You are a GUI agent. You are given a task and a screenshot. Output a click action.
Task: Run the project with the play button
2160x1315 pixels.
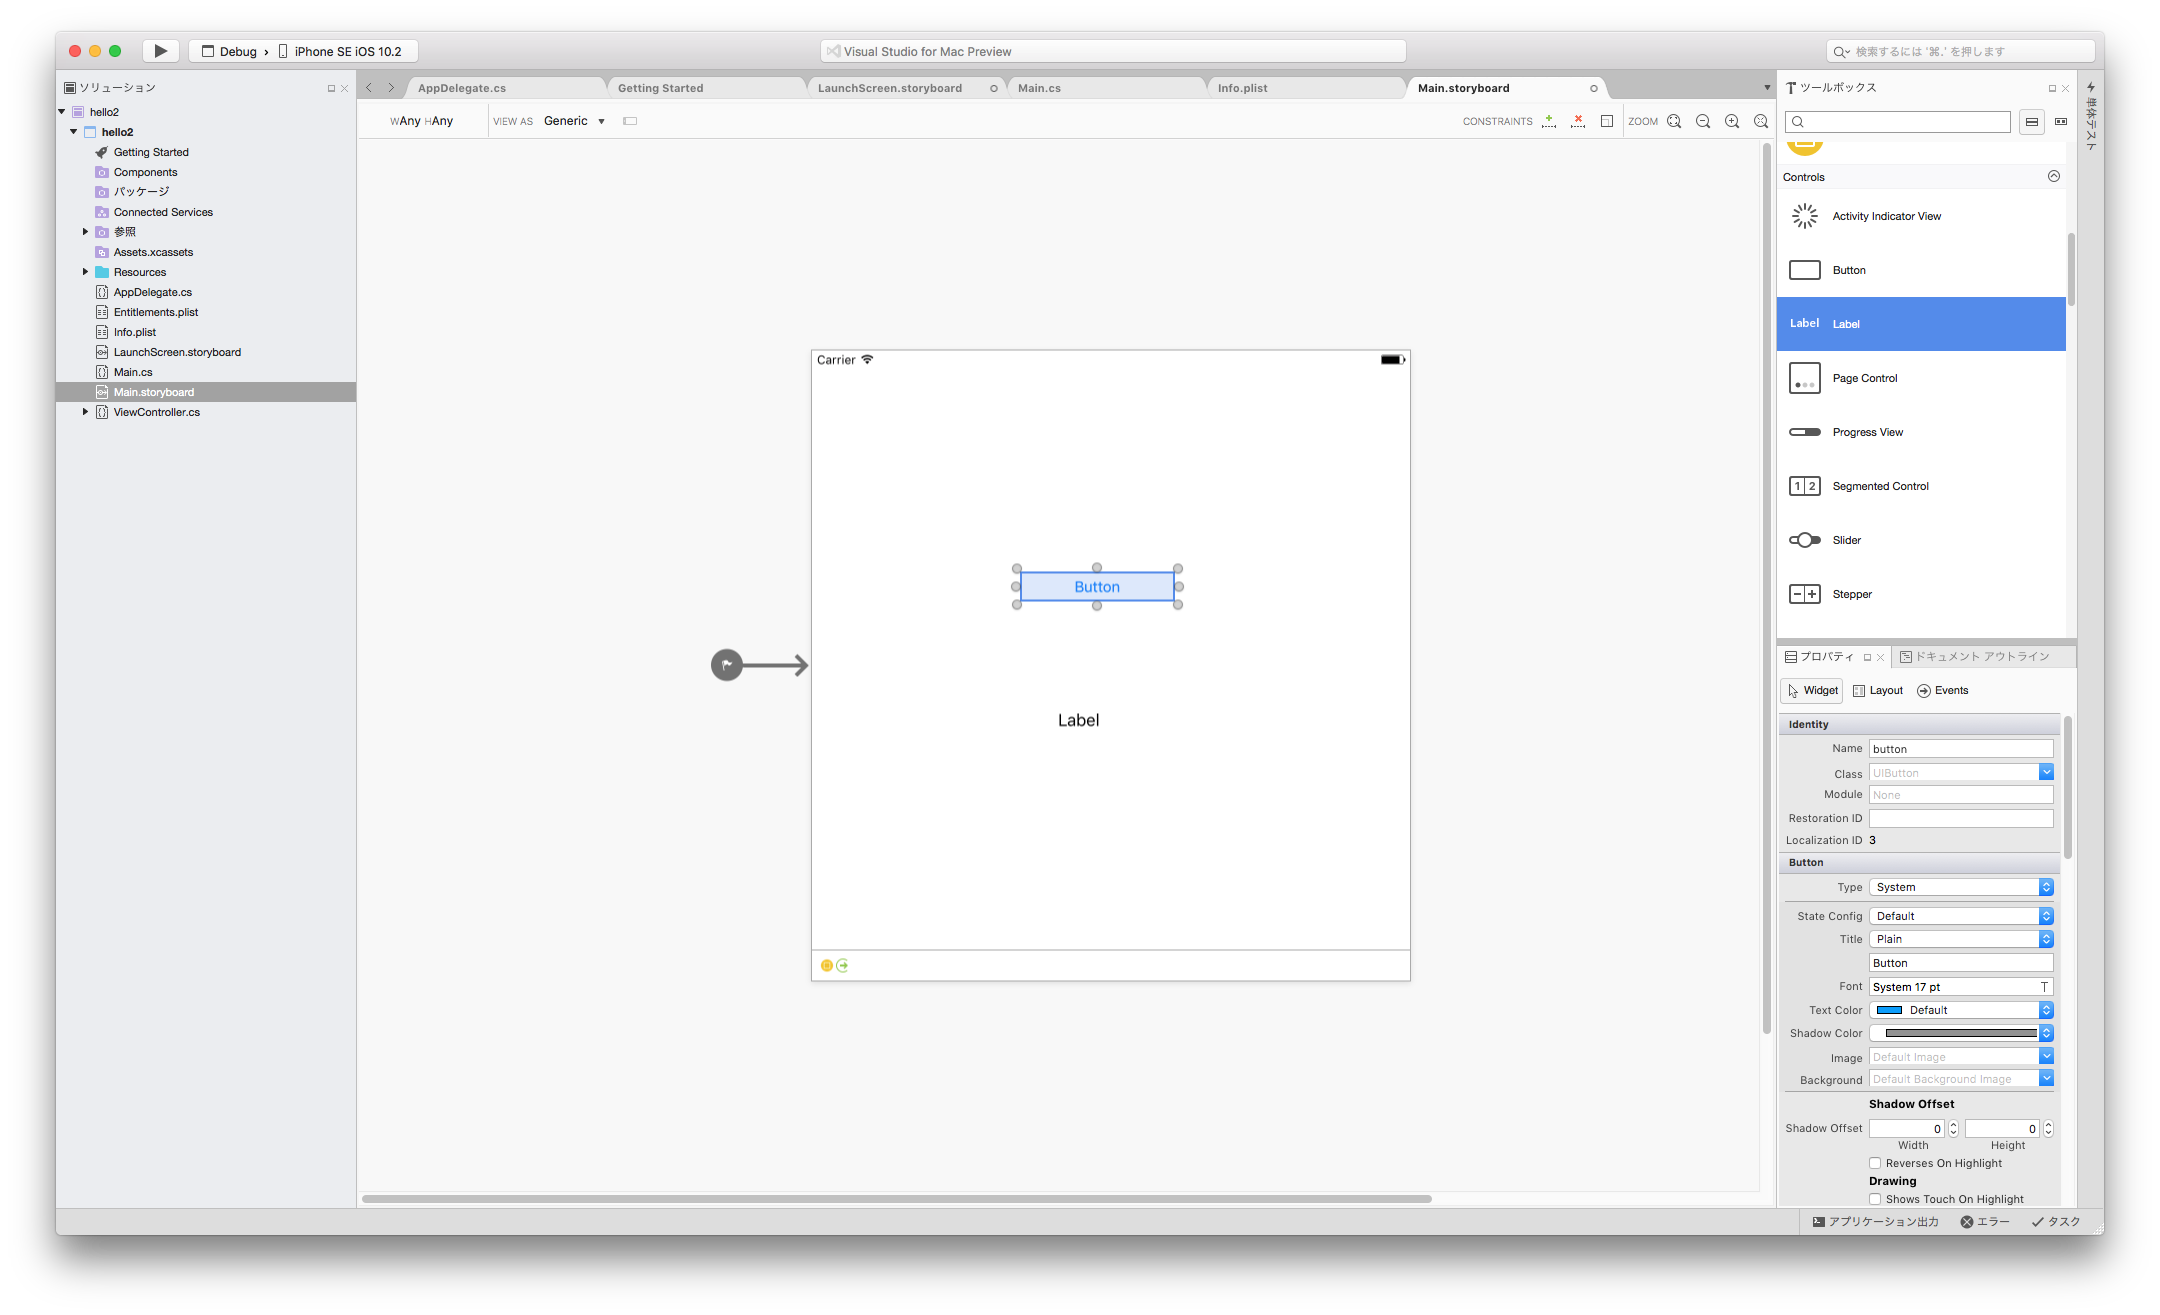[x=160, y=51]
